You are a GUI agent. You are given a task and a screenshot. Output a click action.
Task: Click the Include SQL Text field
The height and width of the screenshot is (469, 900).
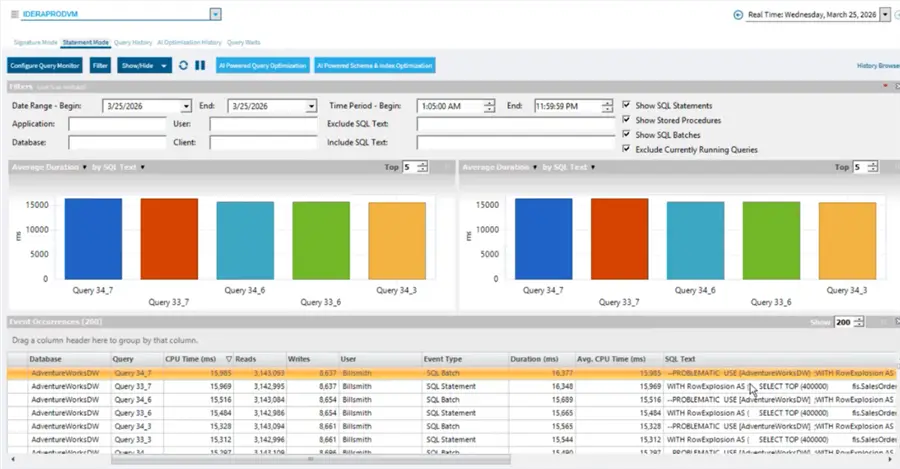click(515, 142)
